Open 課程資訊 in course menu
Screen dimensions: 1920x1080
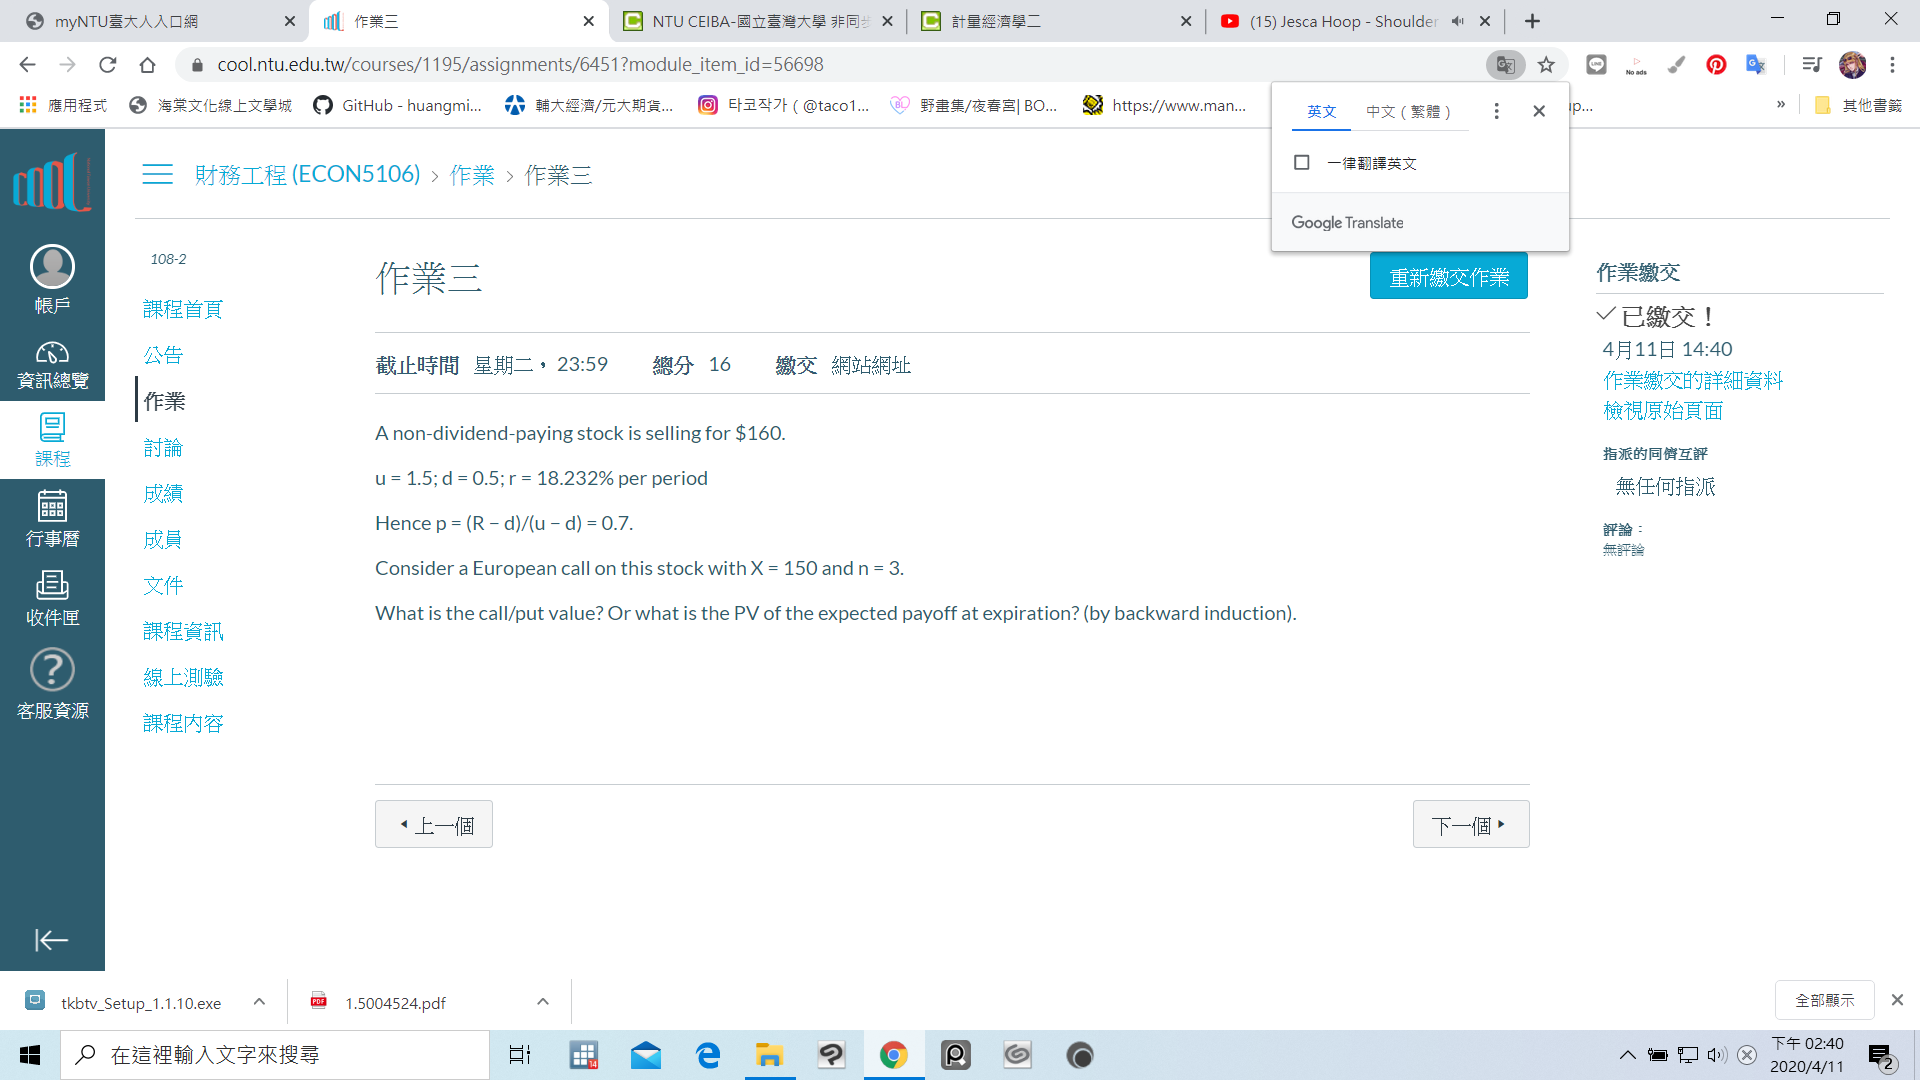pos(183,631)
